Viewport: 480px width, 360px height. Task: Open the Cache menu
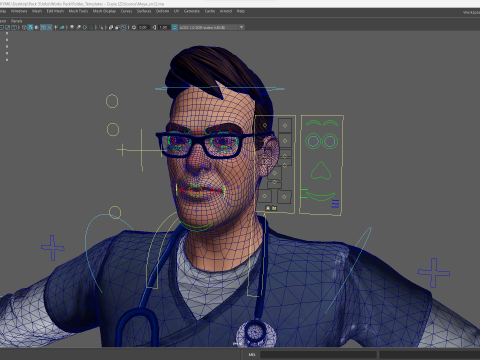(210, 11)
